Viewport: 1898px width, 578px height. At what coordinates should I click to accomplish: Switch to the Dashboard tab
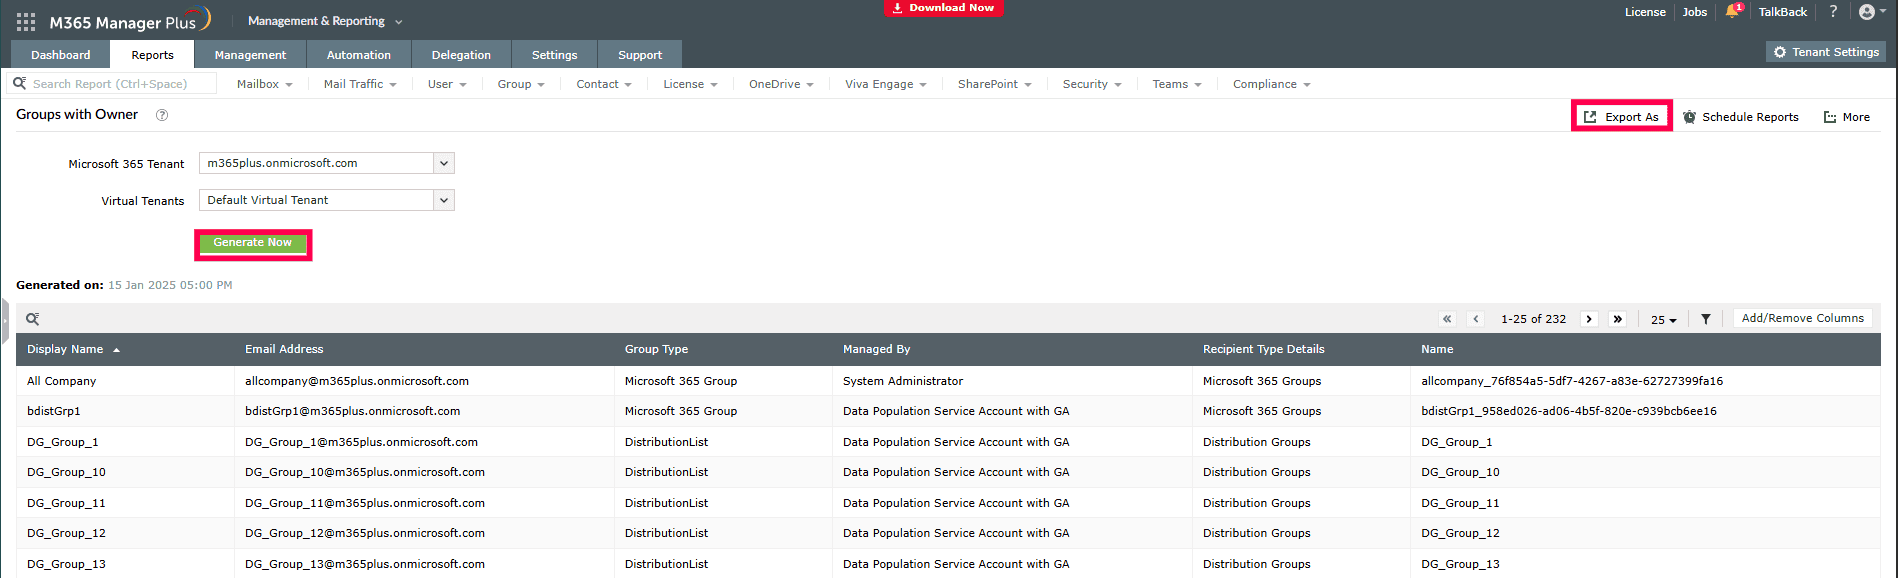[x=61, y=55]
